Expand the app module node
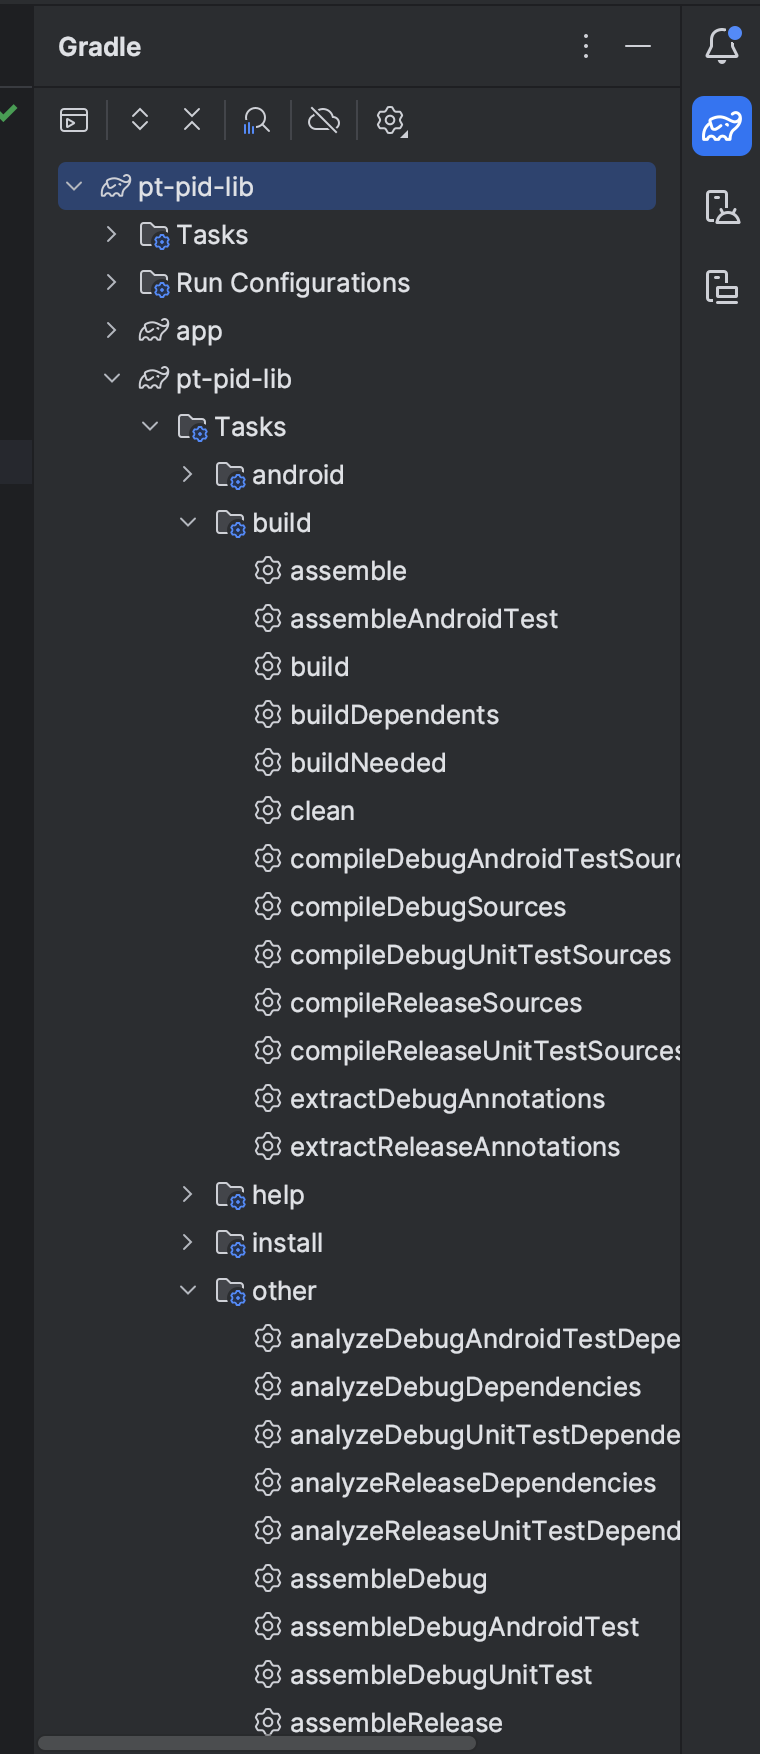The width and height of the screenshot is (760, 1754). coord(112,331)
